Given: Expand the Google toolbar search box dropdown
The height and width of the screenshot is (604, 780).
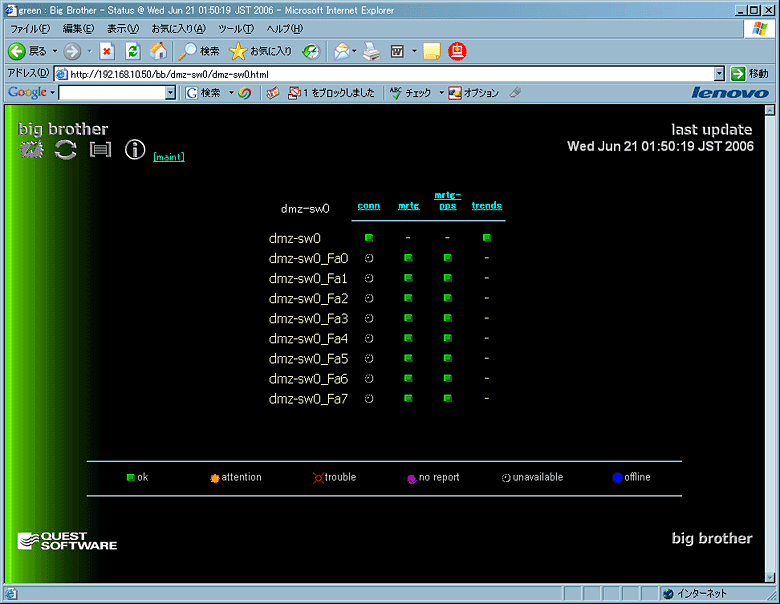Looking at the screenshot, I should coord(170,93).
